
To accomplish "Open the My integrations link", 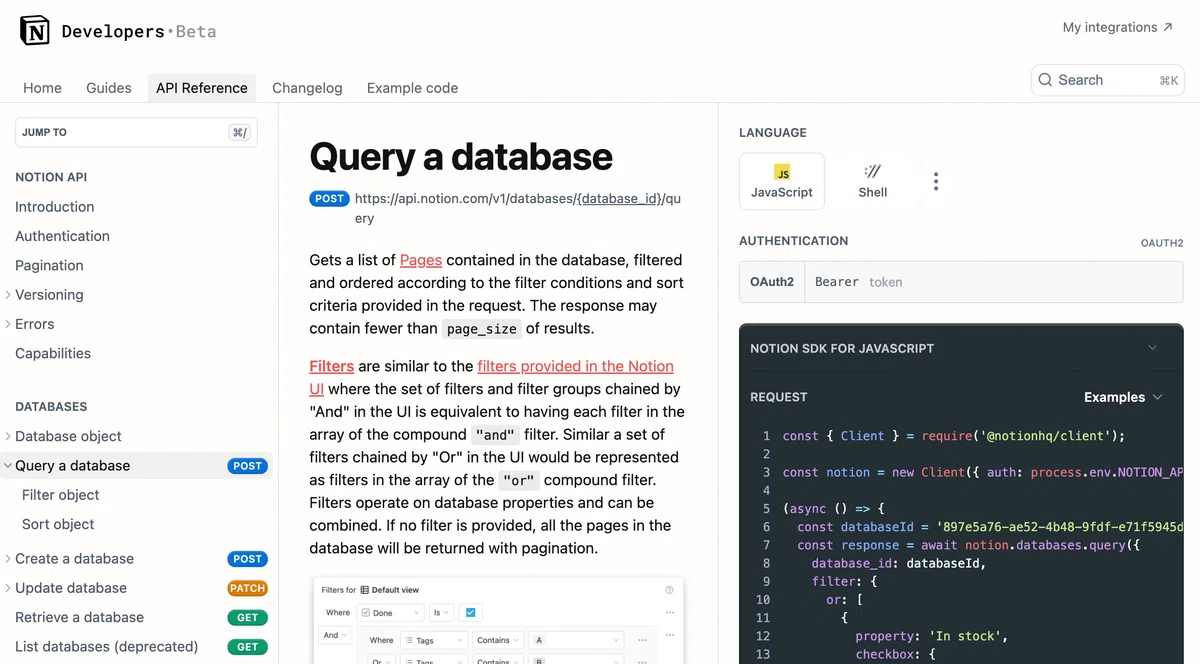I will tap(1118, 27).
